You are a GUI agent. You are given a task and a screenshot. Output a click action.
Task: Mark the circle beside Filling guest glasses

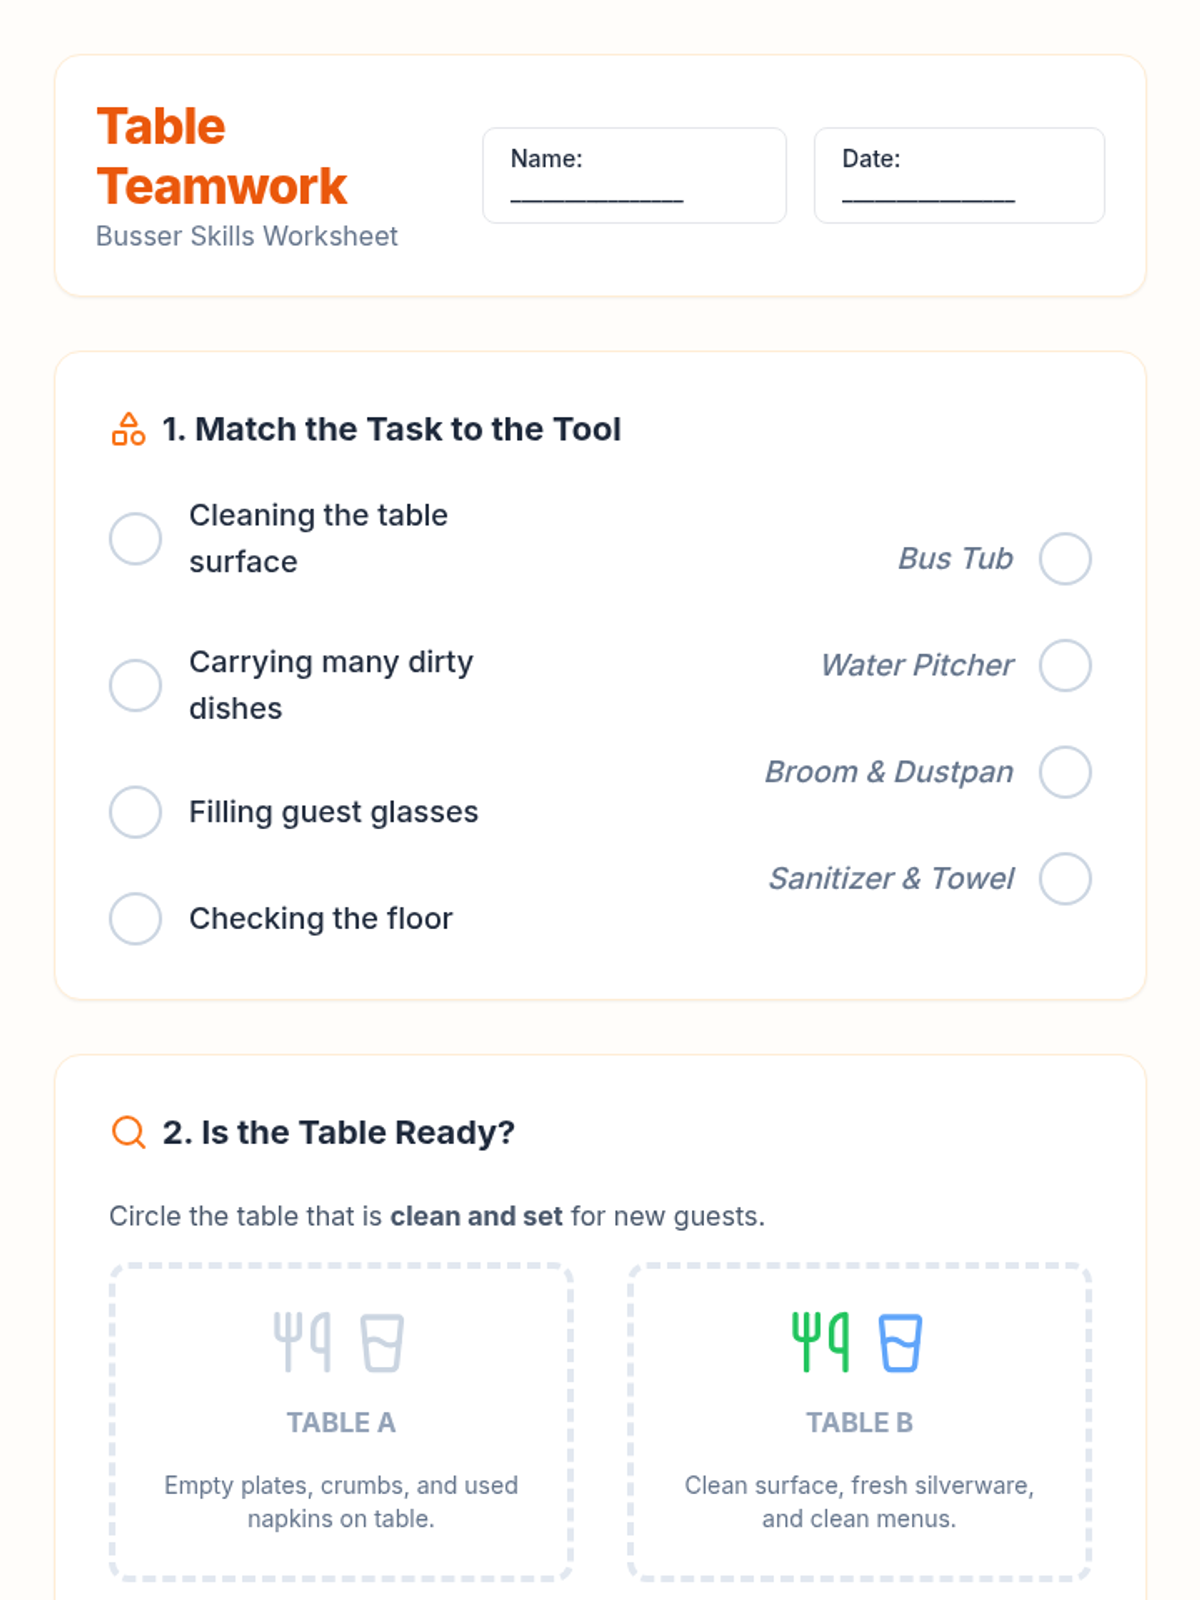coord(135,812)
